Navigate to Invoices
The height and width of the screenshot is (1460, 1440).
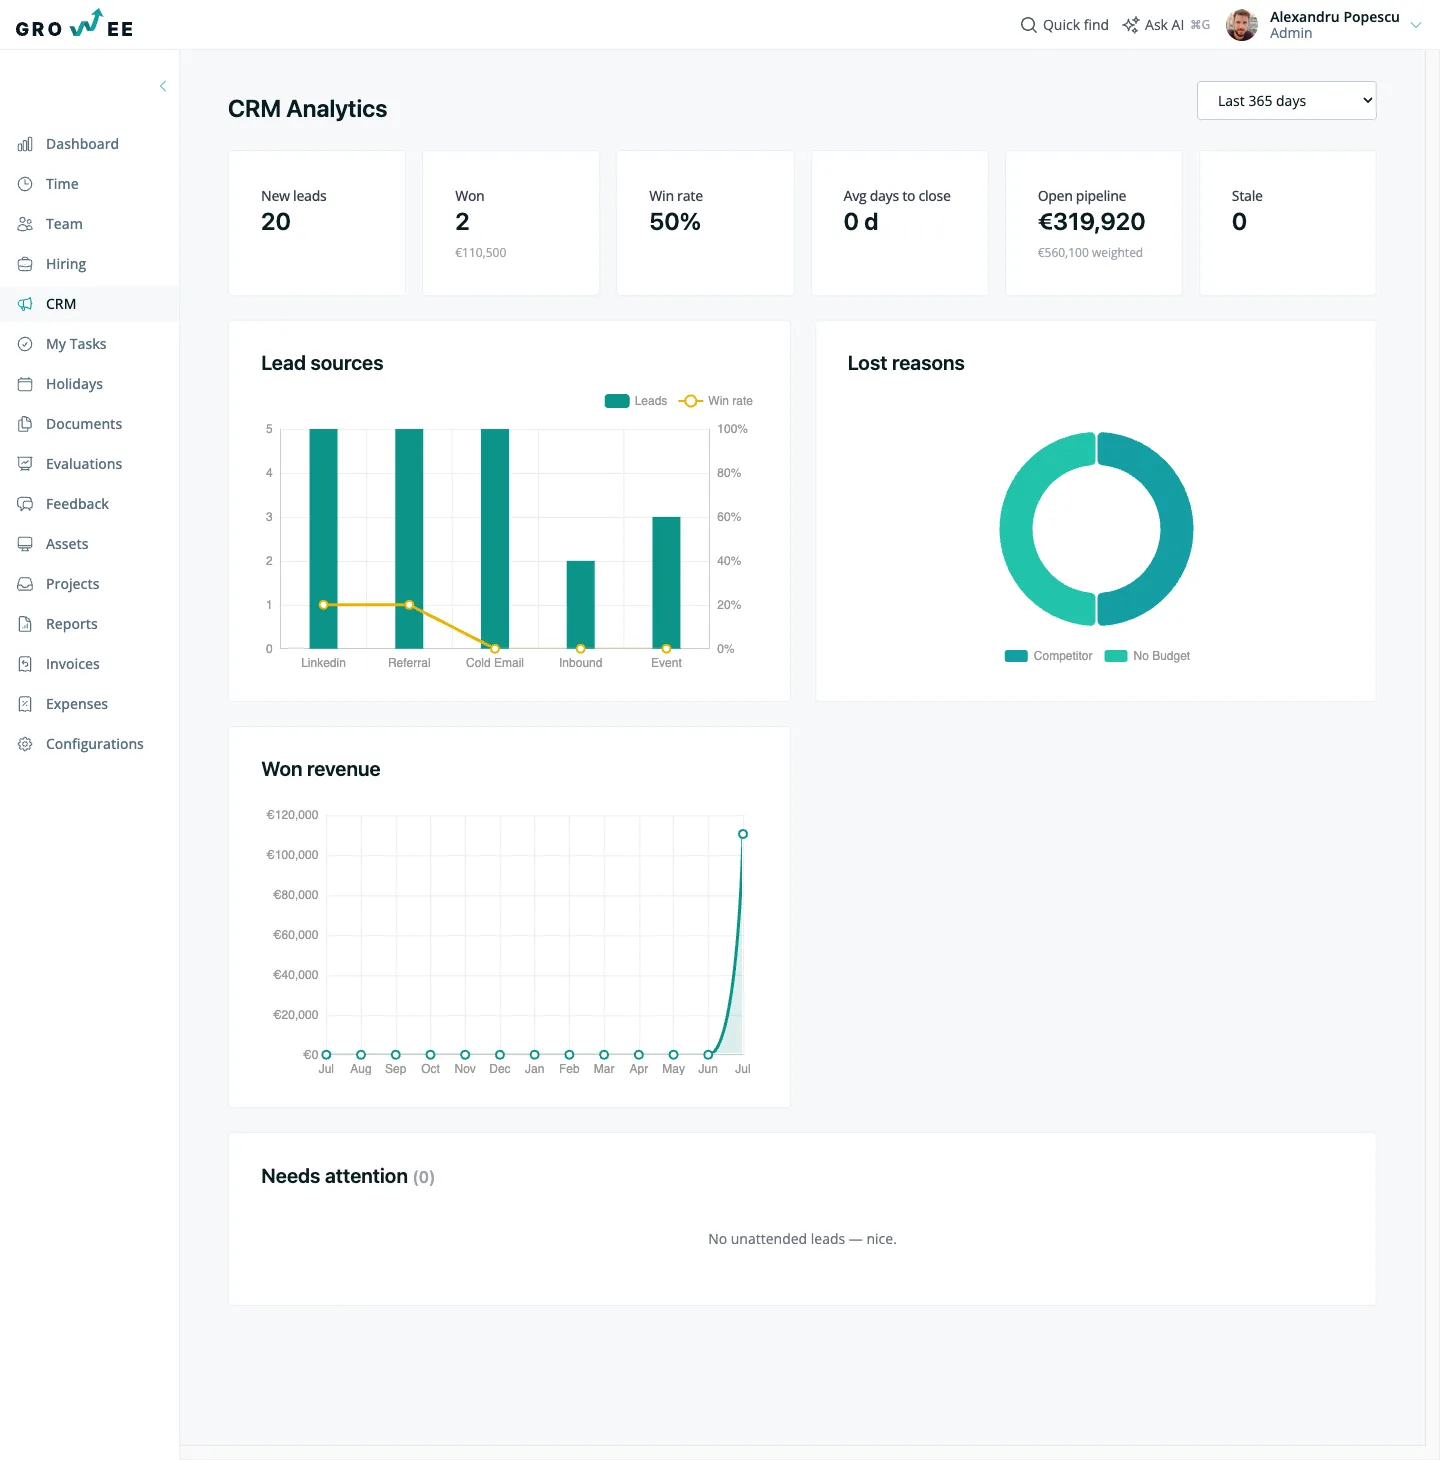(x=73, y=664)
